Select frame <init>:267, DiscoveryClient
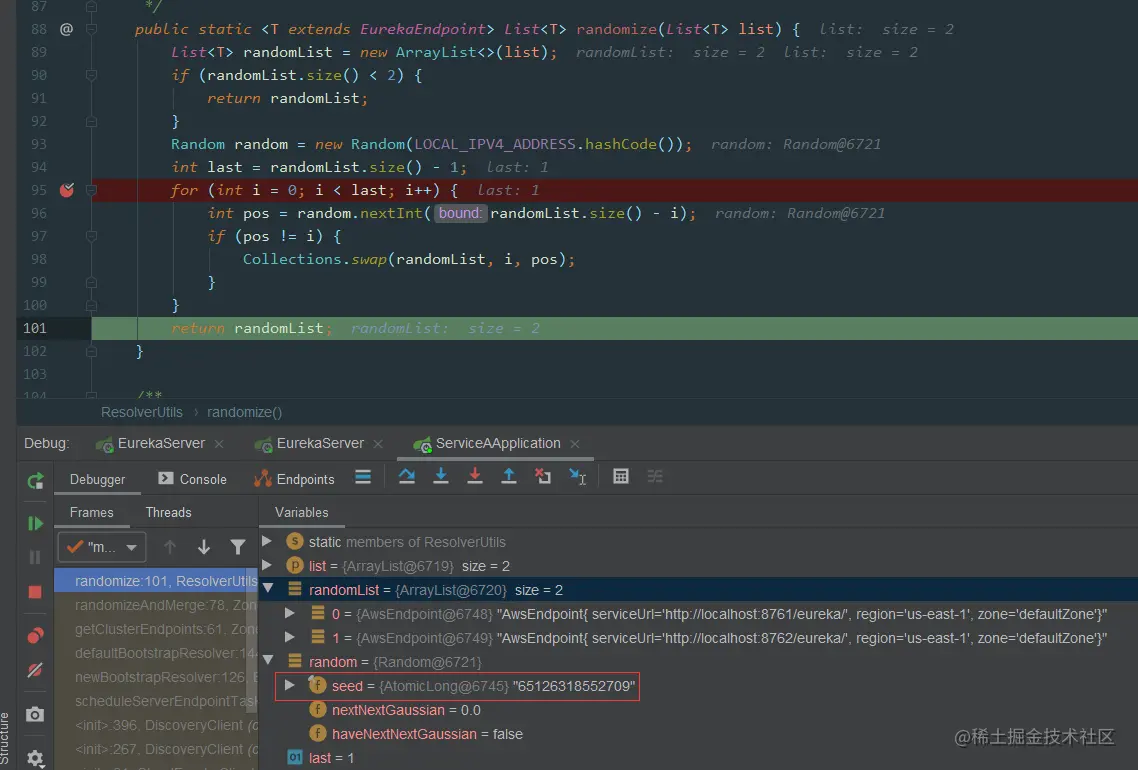1138x770 pixels. coord(156,748)
